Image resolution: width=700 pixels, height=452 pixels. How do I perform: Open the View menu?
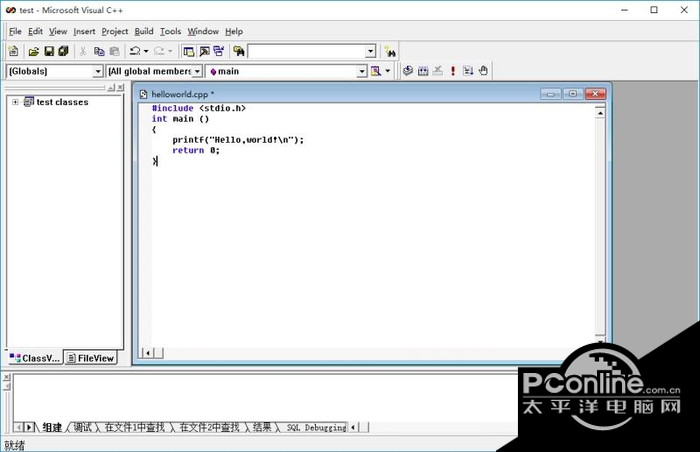58,31
